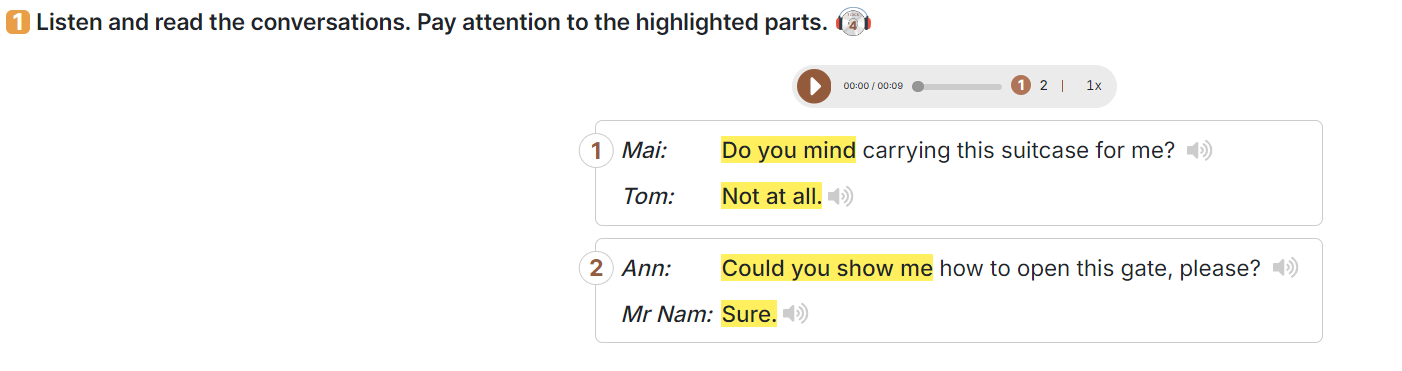Screen dimensions: 1402x371
Task: Click the highlighted reply 'Sure.'
Action: click(x=749, y=314)
